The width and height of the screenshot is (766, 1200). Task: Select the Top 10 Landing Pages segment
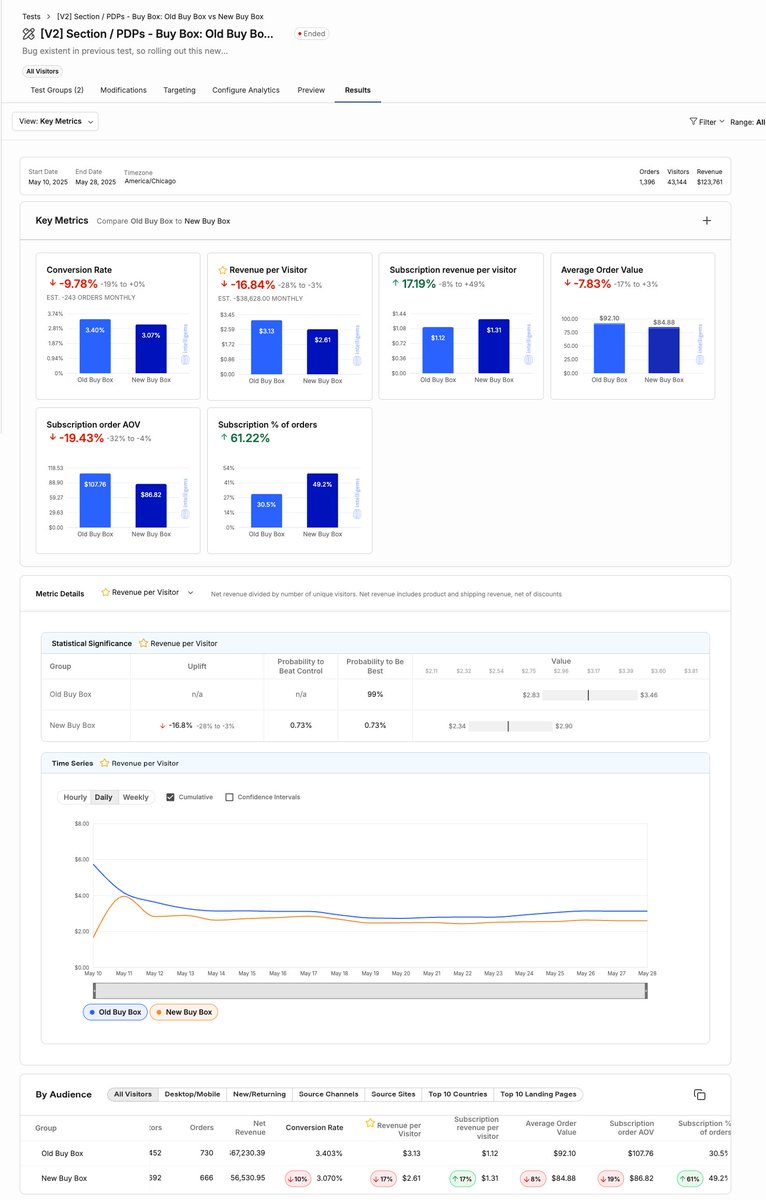pos(540,1094)
